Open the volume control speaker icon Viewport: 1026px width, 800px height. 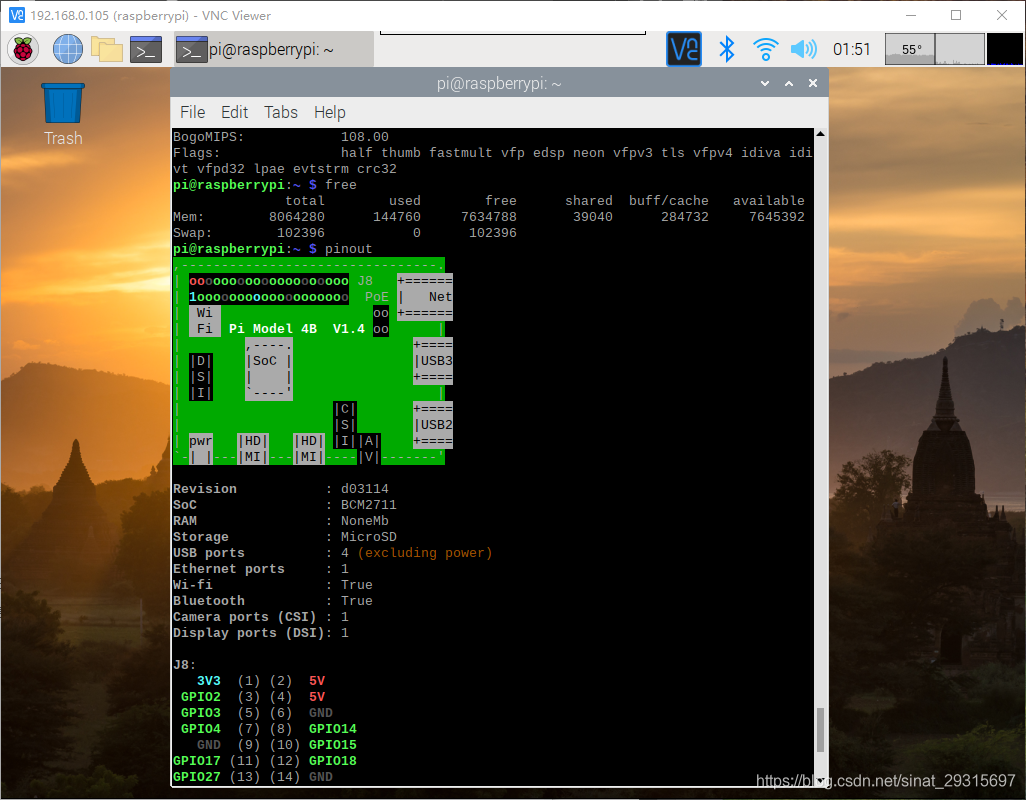804,49
